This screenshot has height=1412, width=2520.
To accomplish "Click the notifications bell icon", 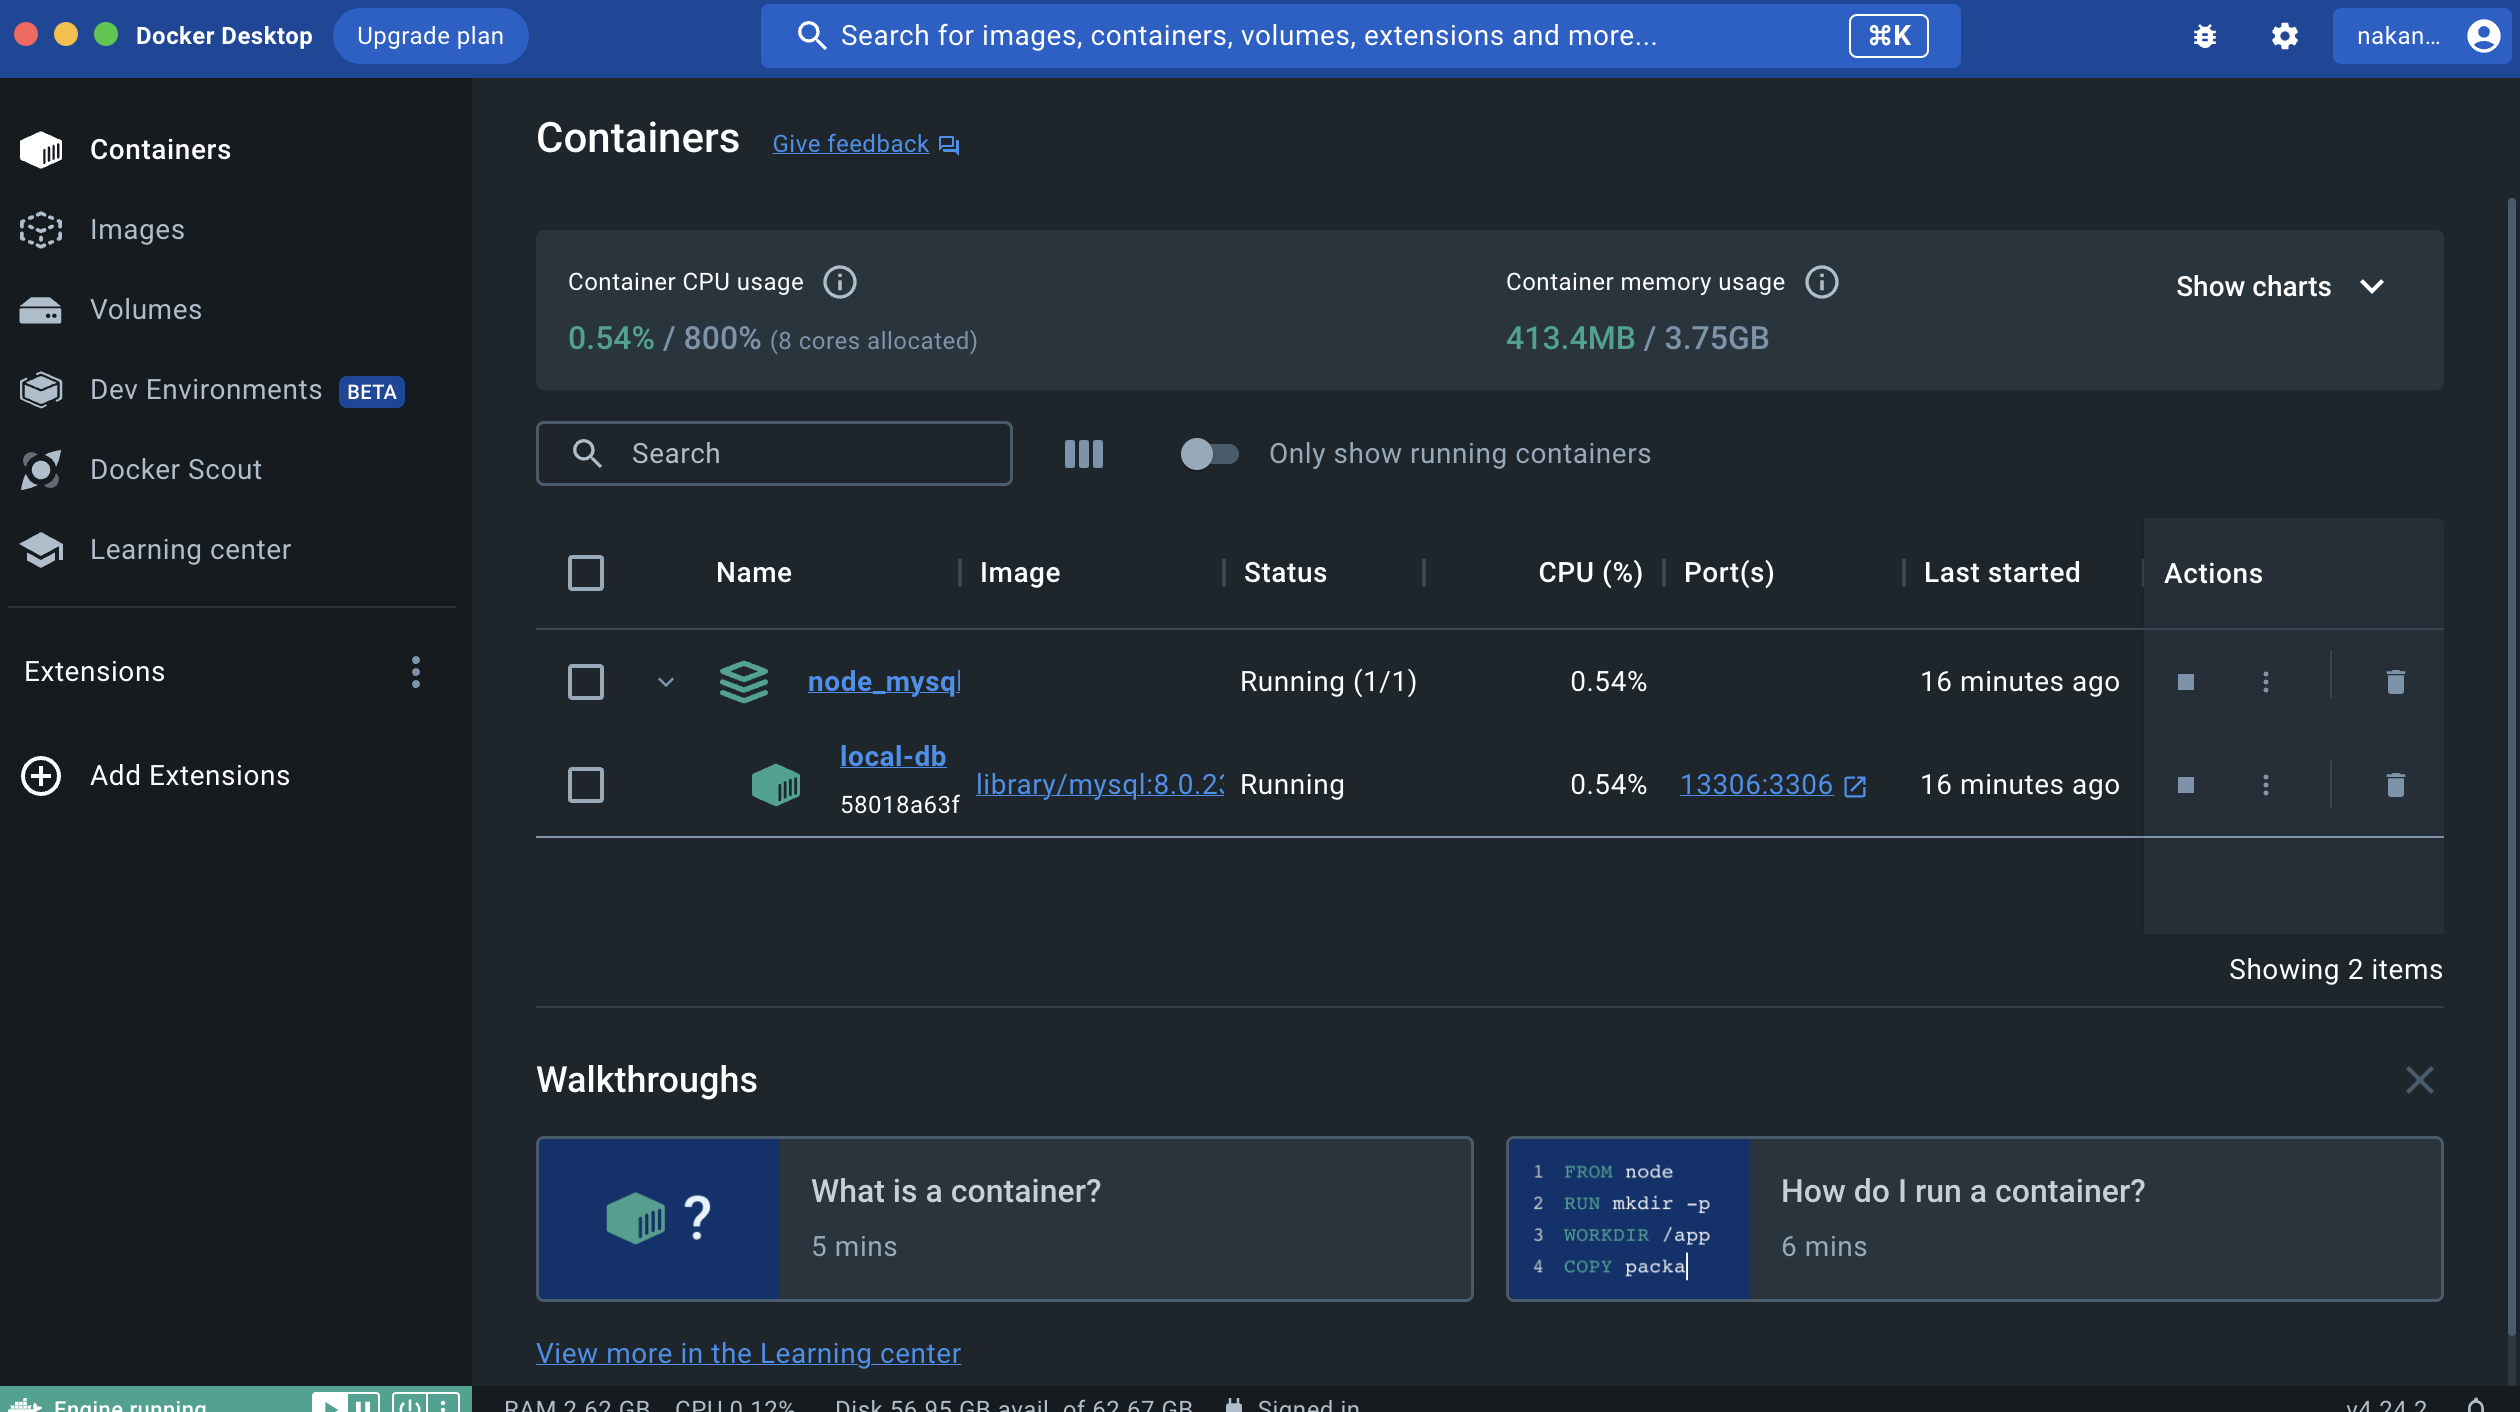I will (x=2476, y=1404).
